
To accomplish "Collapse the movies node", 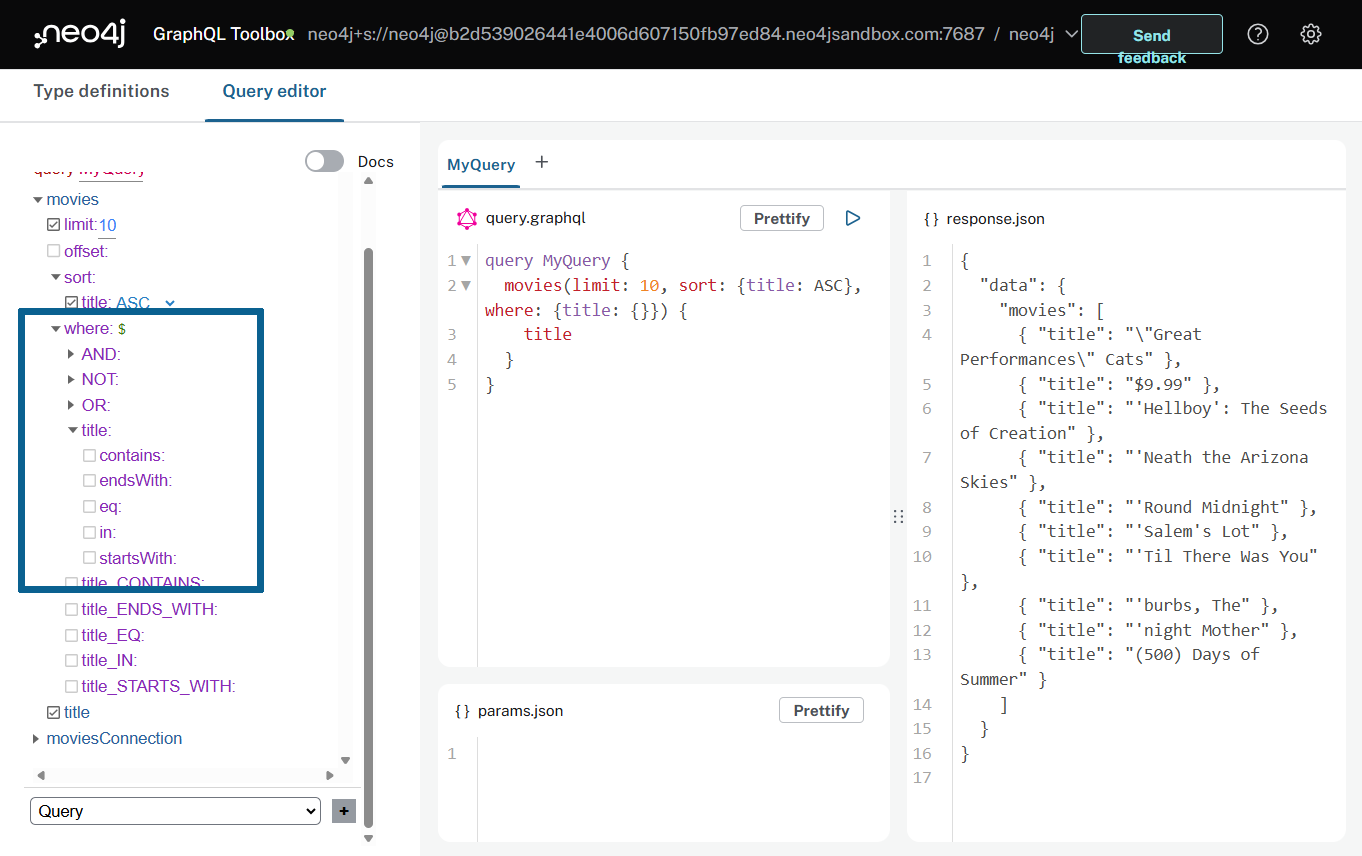I will coord(38,200).
